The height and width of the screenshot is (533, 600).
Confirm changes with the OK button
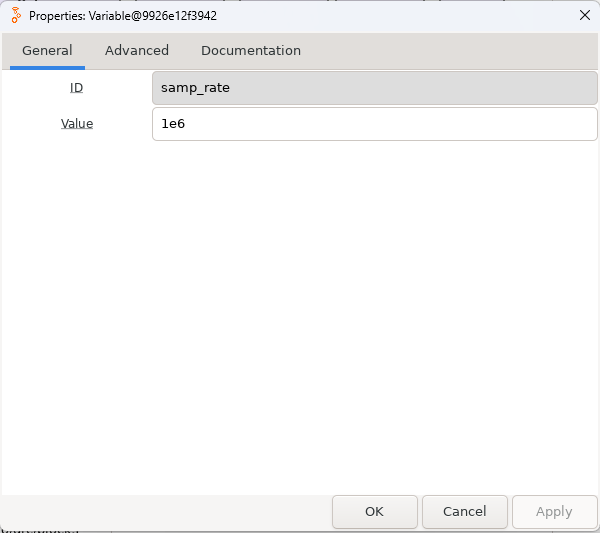click(x=374, y=512)
